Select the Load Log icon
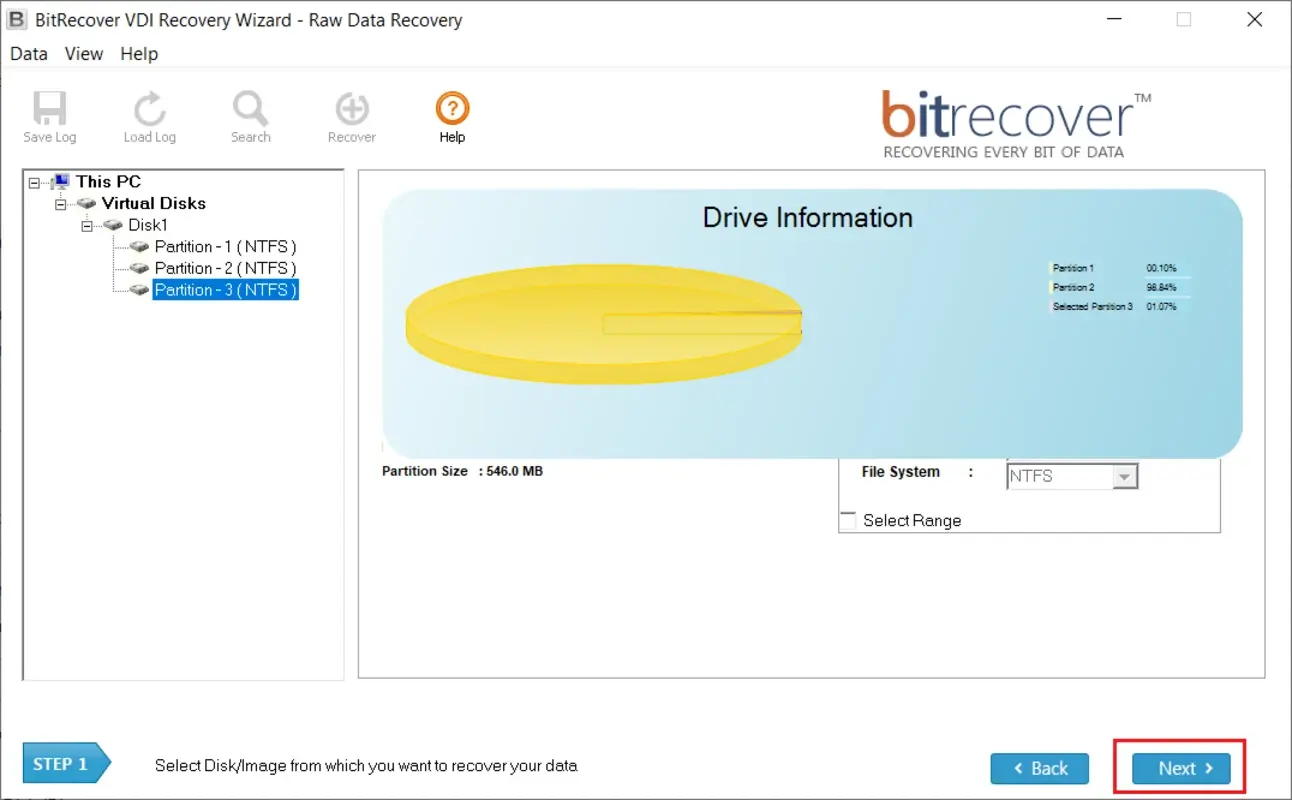The image size is (1292, 800). 149,113
